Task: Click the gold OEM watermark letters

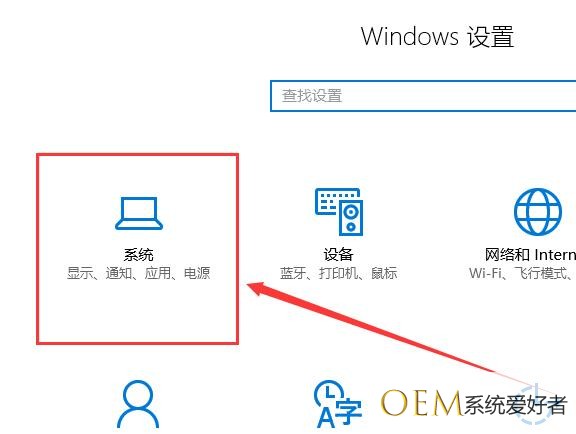Action: tap(421, 403)
